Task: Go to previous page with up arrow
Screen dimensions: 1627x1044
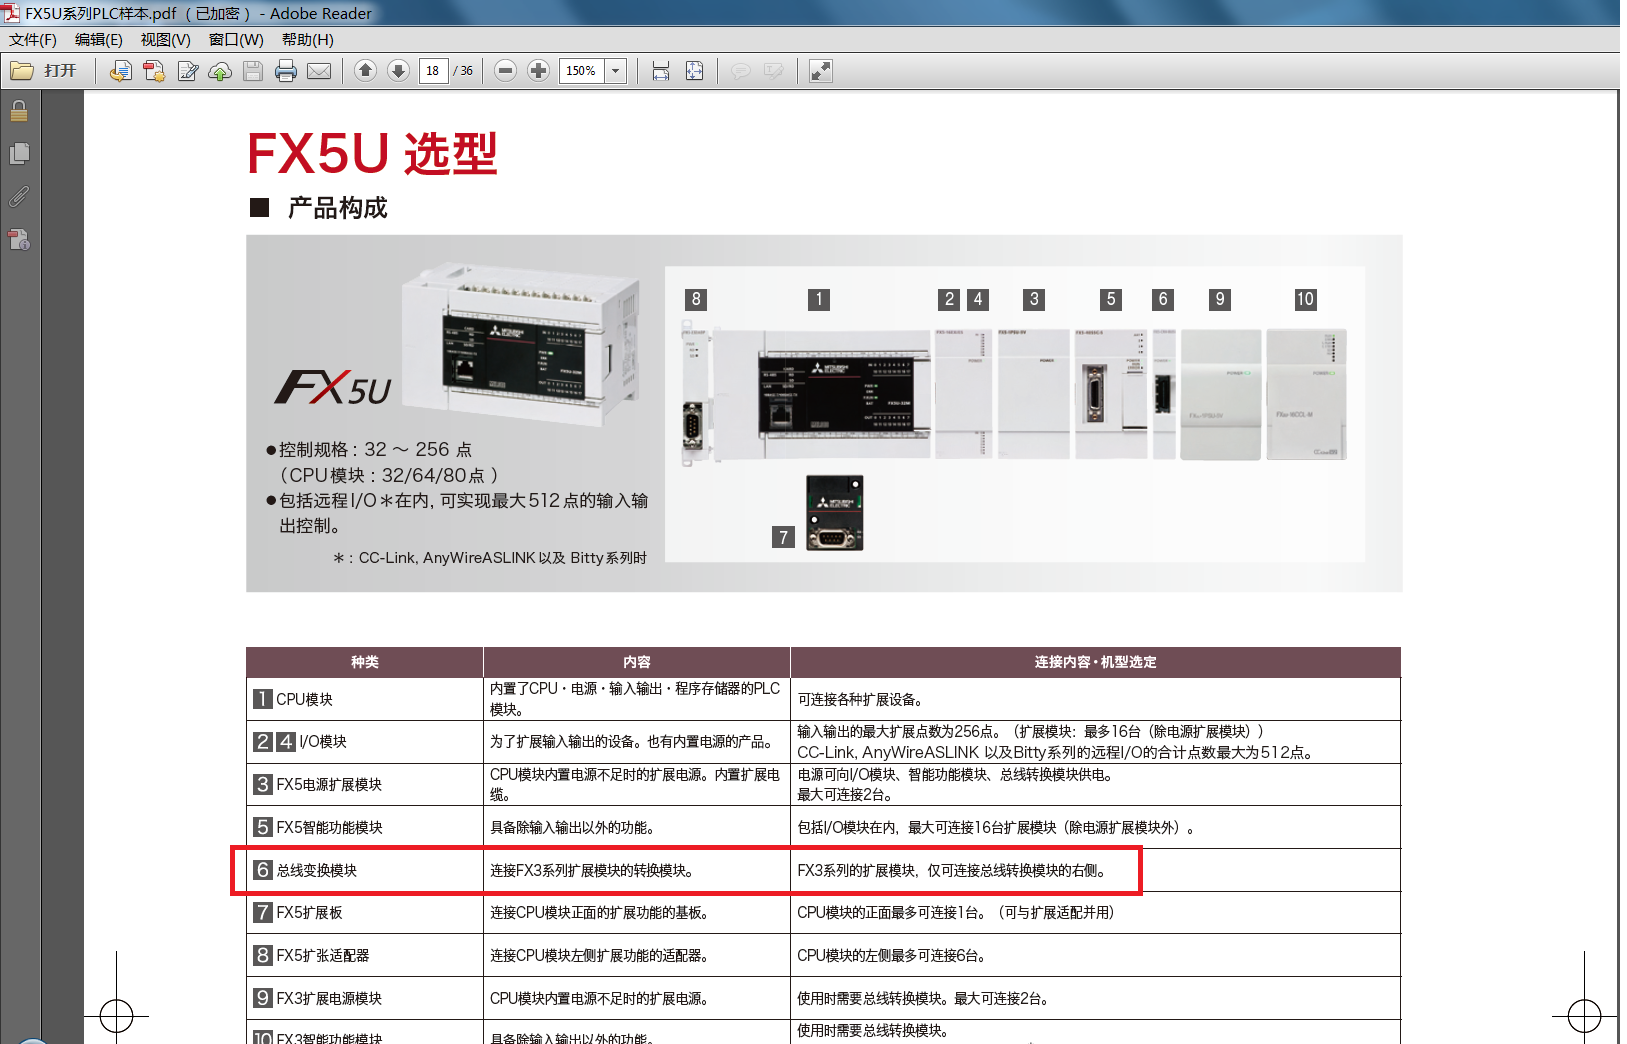Action: [x=366, y=71]
